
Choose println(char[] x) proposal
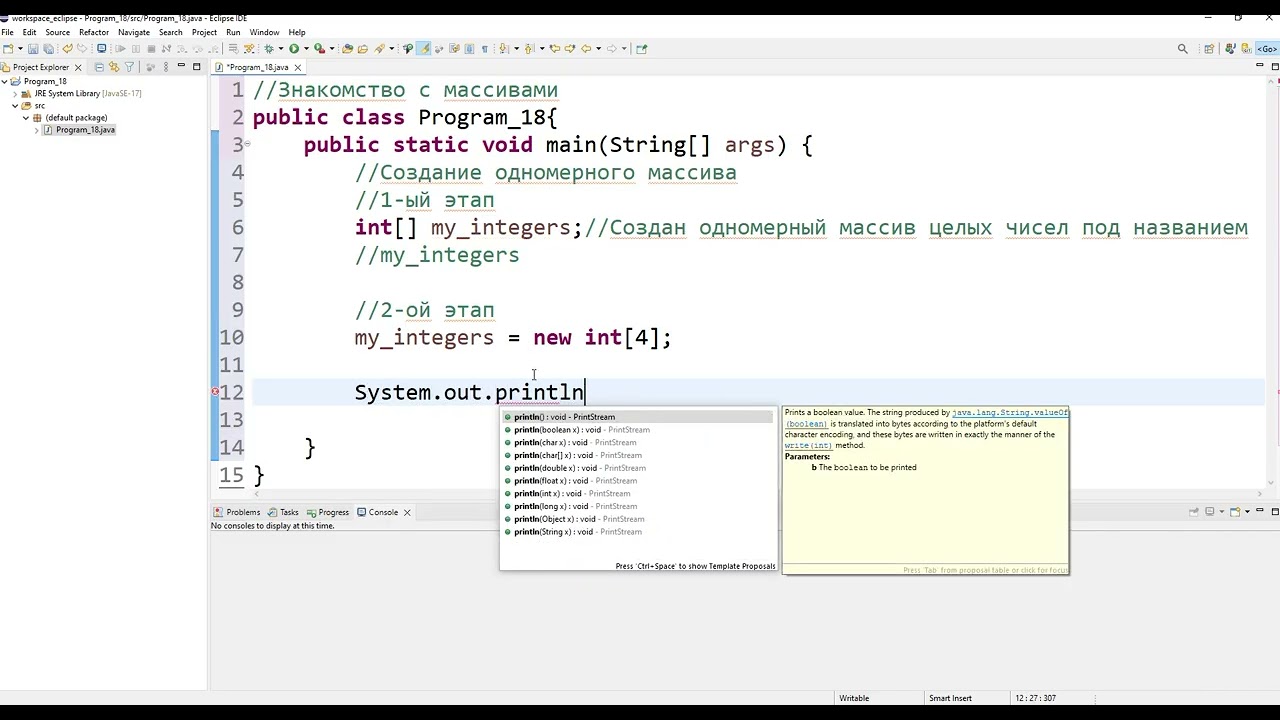(x=637, y=455)
